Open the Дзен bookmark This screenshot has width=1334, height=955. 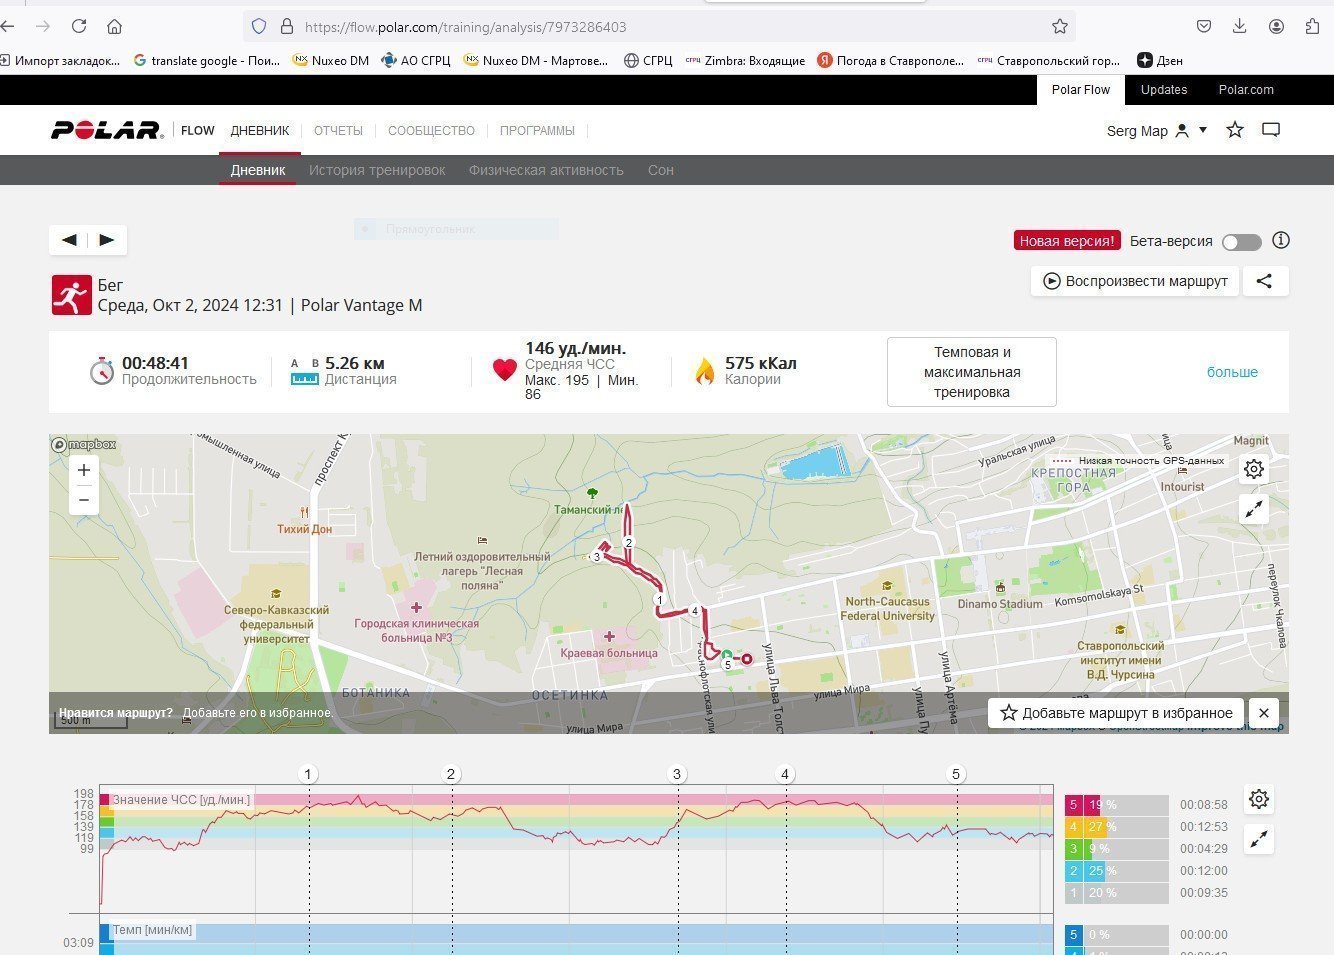(1160, 60)
